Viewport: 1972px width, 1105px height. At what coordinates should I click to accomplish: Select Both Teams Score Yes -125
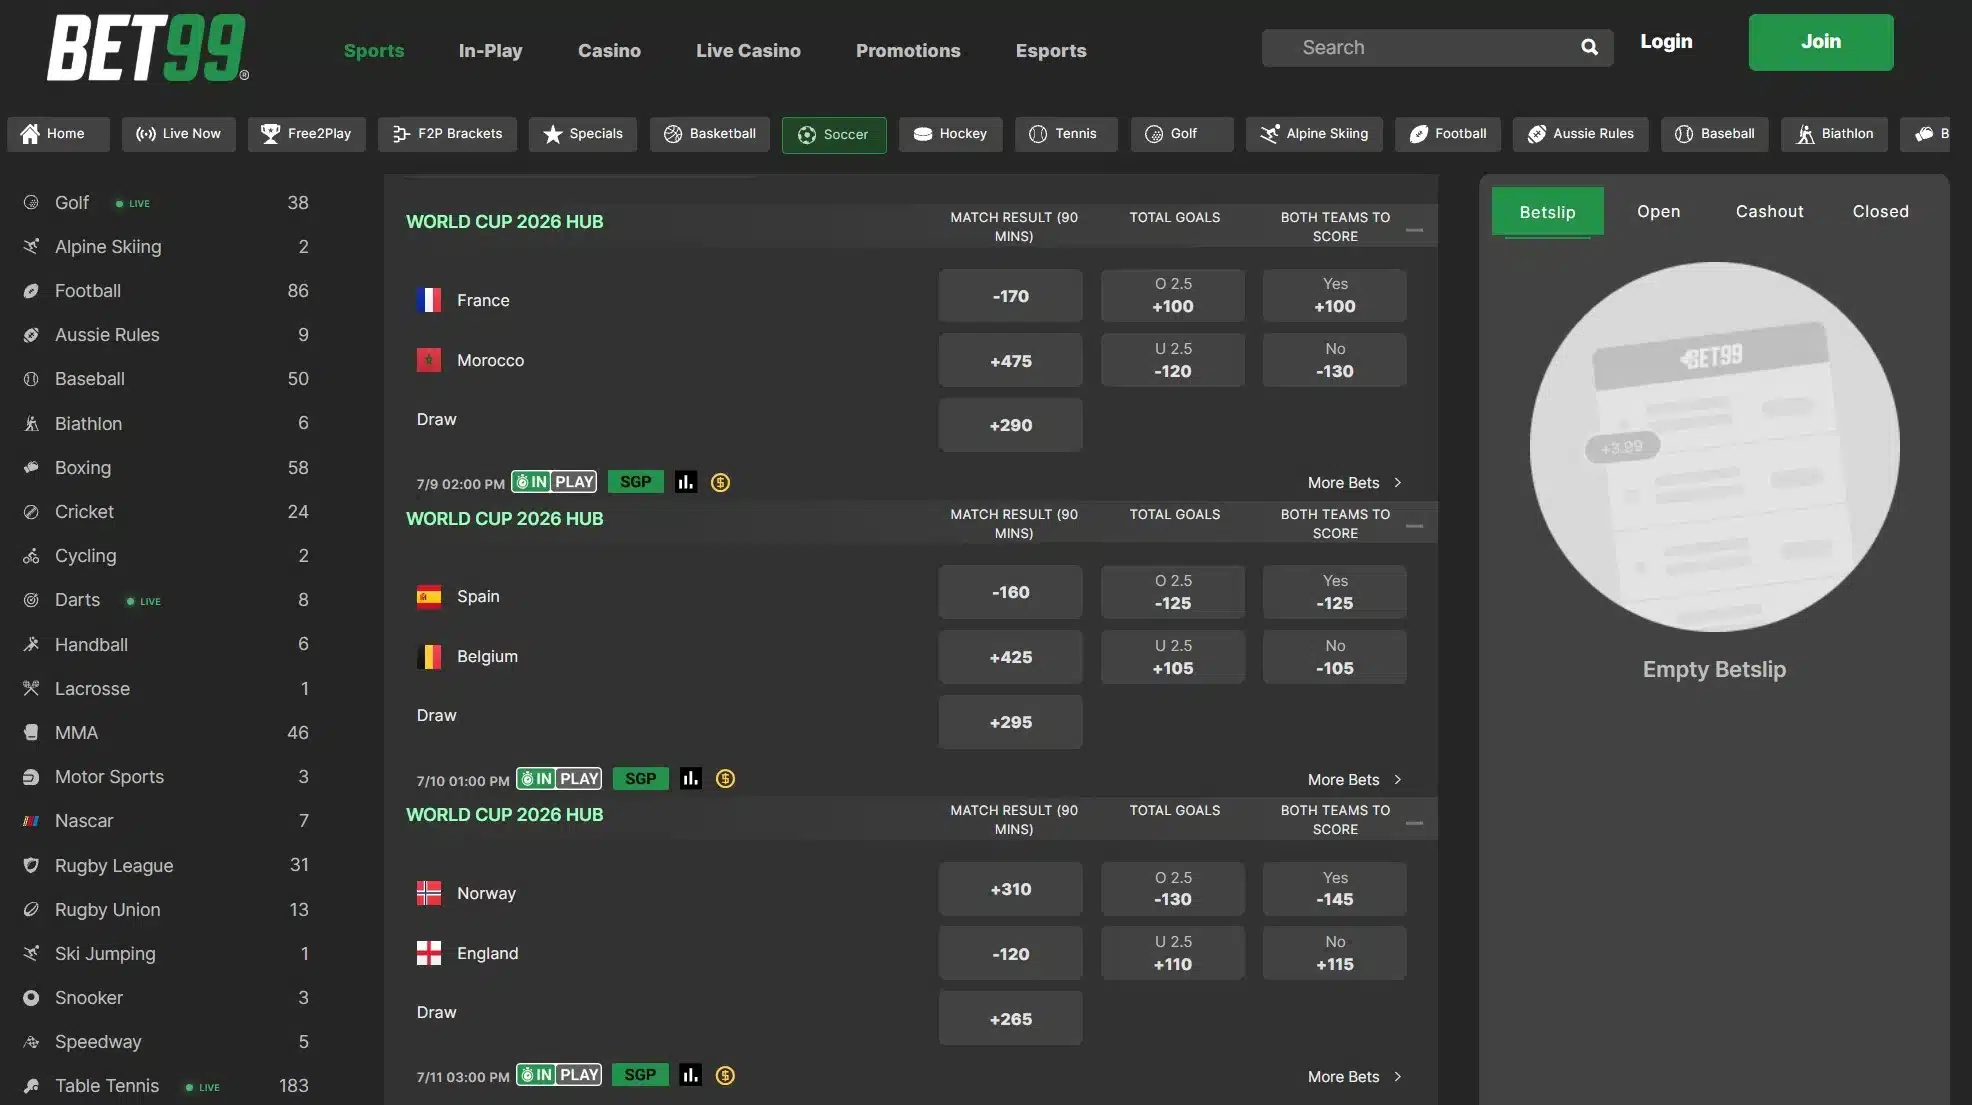coord(1335,592)
